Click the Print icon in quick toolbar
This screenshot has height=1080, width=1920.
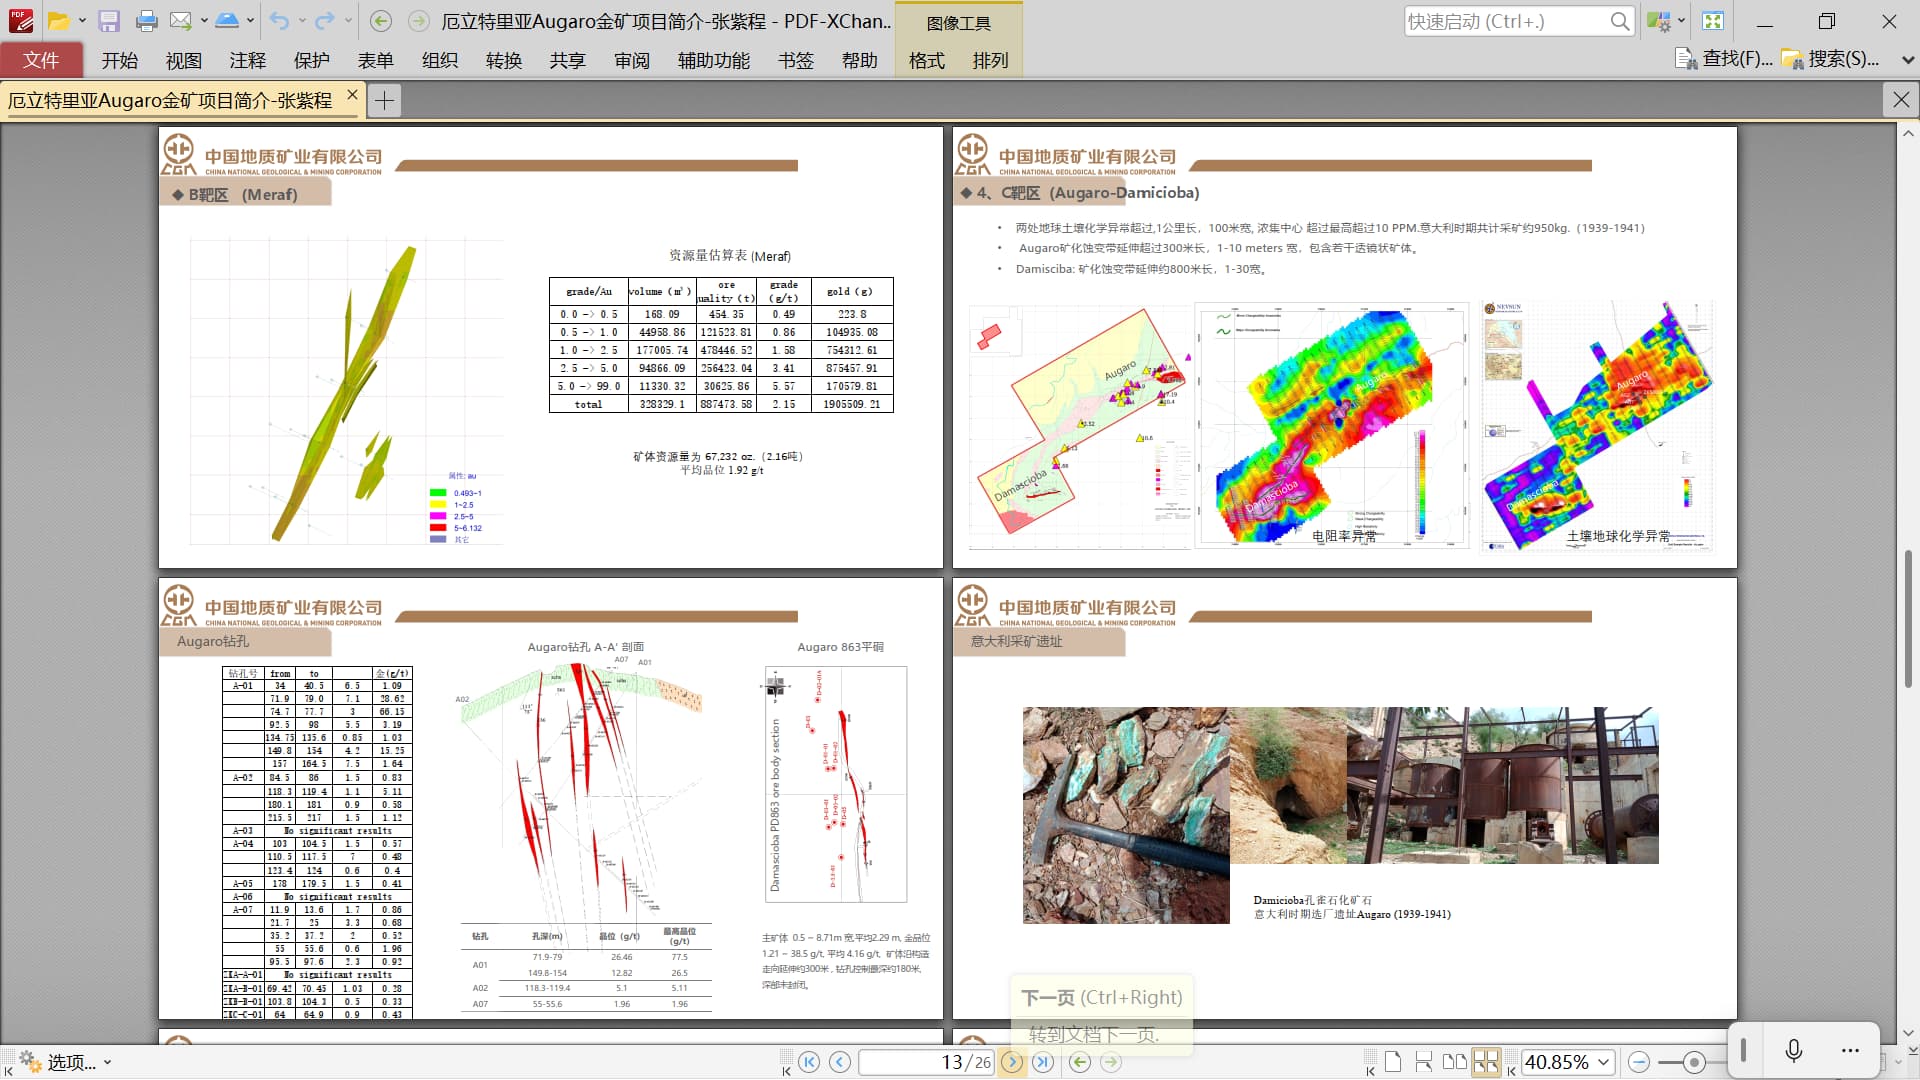(146, 21)
